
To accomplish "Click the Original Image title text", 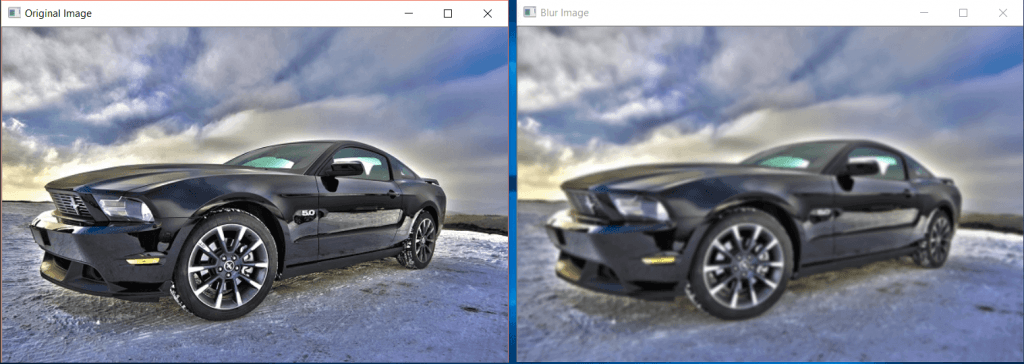I will [58, 14].
